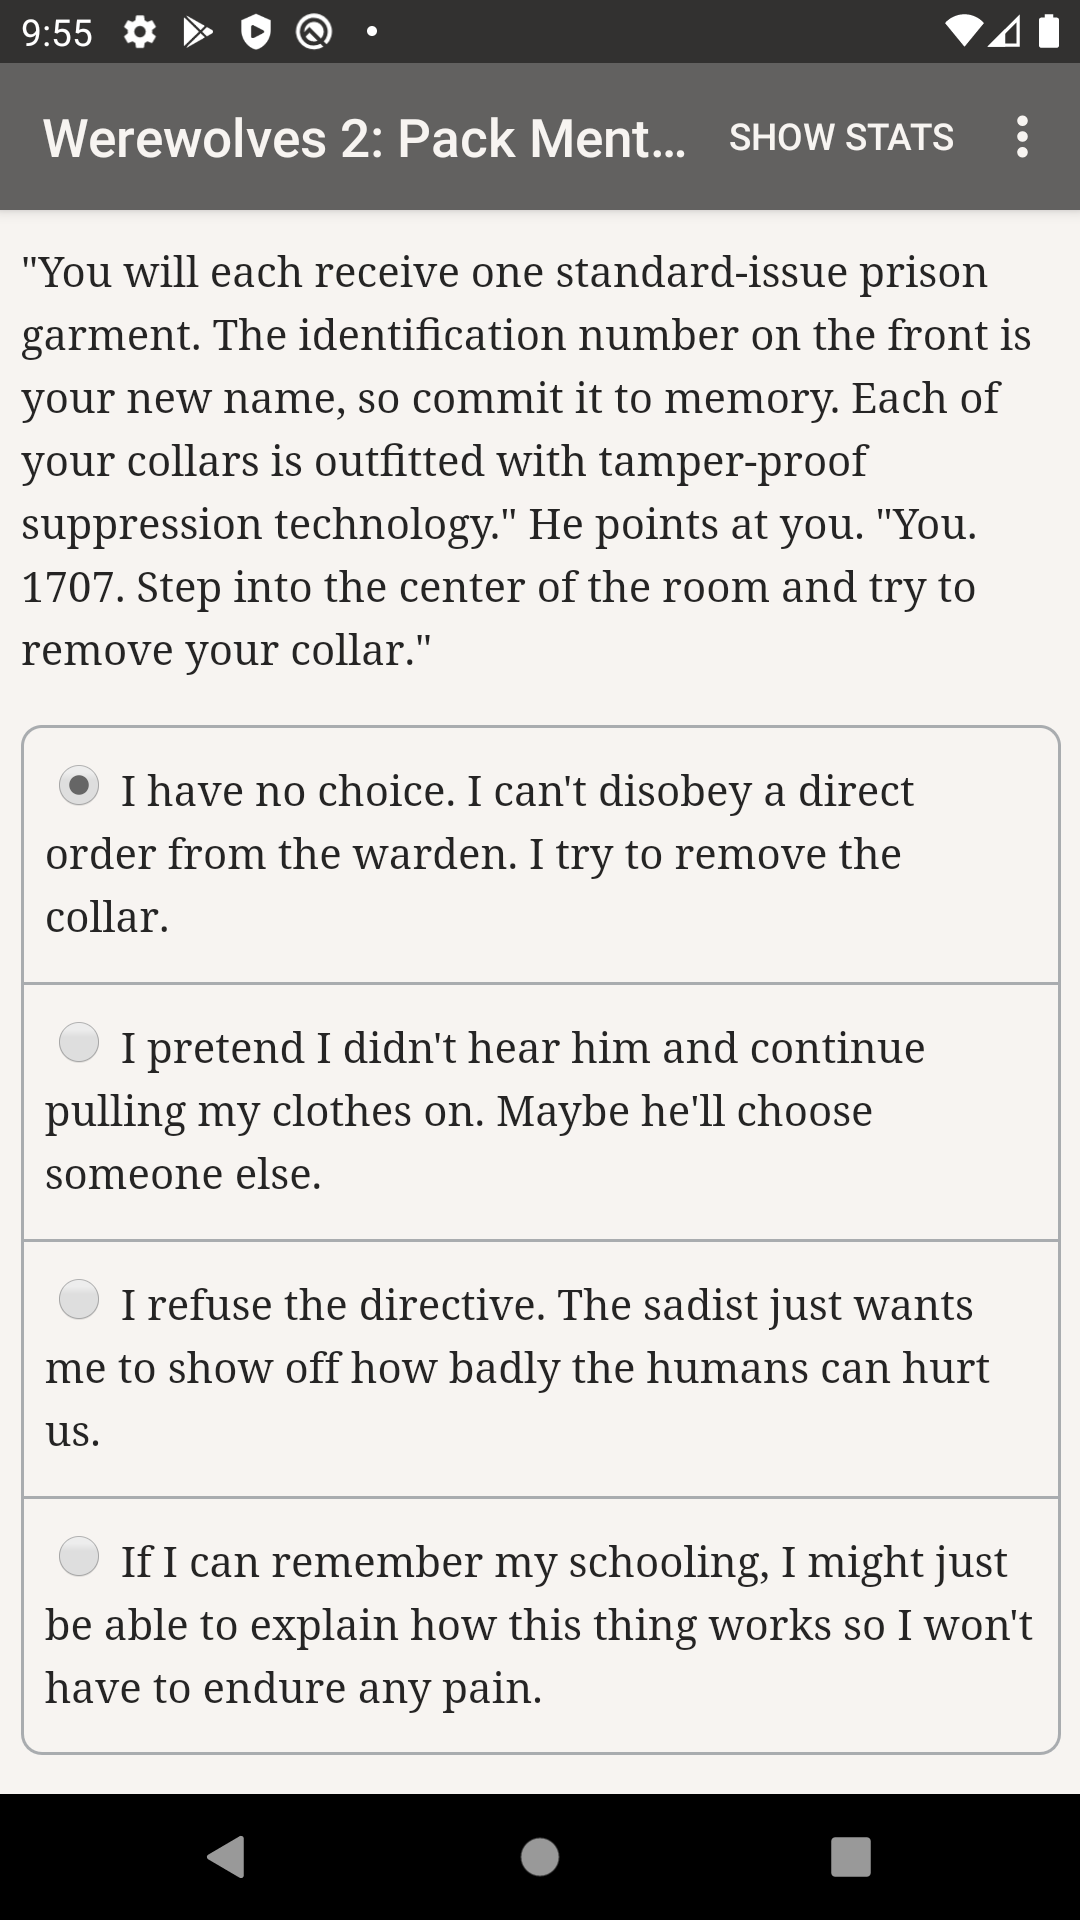Screen dimensions: 1080x1920
Task: Choose the "I refuse the directive" radio
Action: coord(79,1299)
